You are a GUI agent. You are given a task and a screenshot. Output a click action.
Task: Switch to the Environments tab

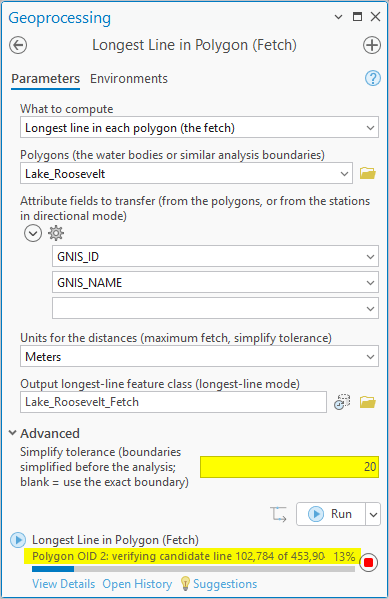(x=129, y=79)
